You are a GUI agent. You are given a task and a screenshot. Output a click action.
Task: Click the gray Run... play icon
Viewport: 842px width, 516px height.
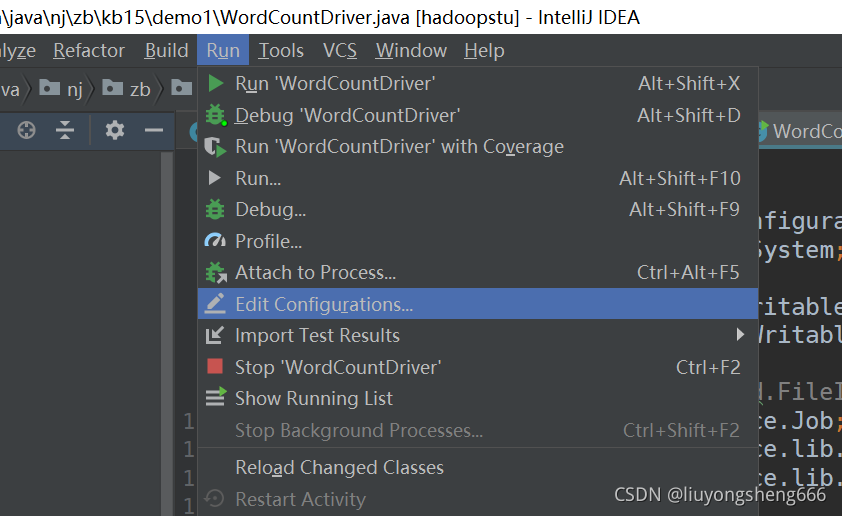[215, 178]
